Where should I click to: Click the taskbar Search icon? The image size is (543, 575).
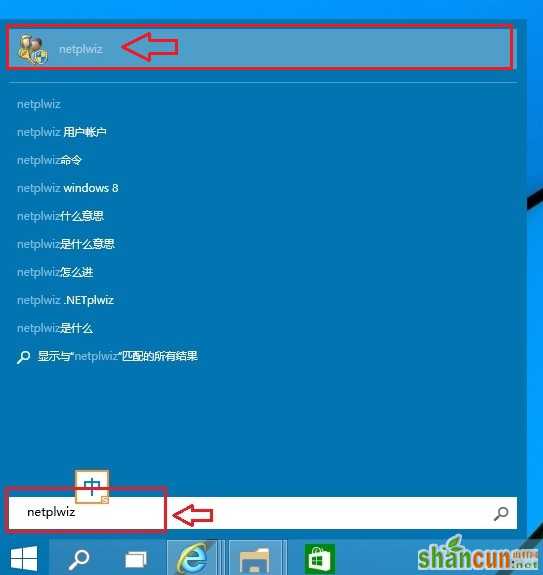pyautogui.click(x=79, y=559)
